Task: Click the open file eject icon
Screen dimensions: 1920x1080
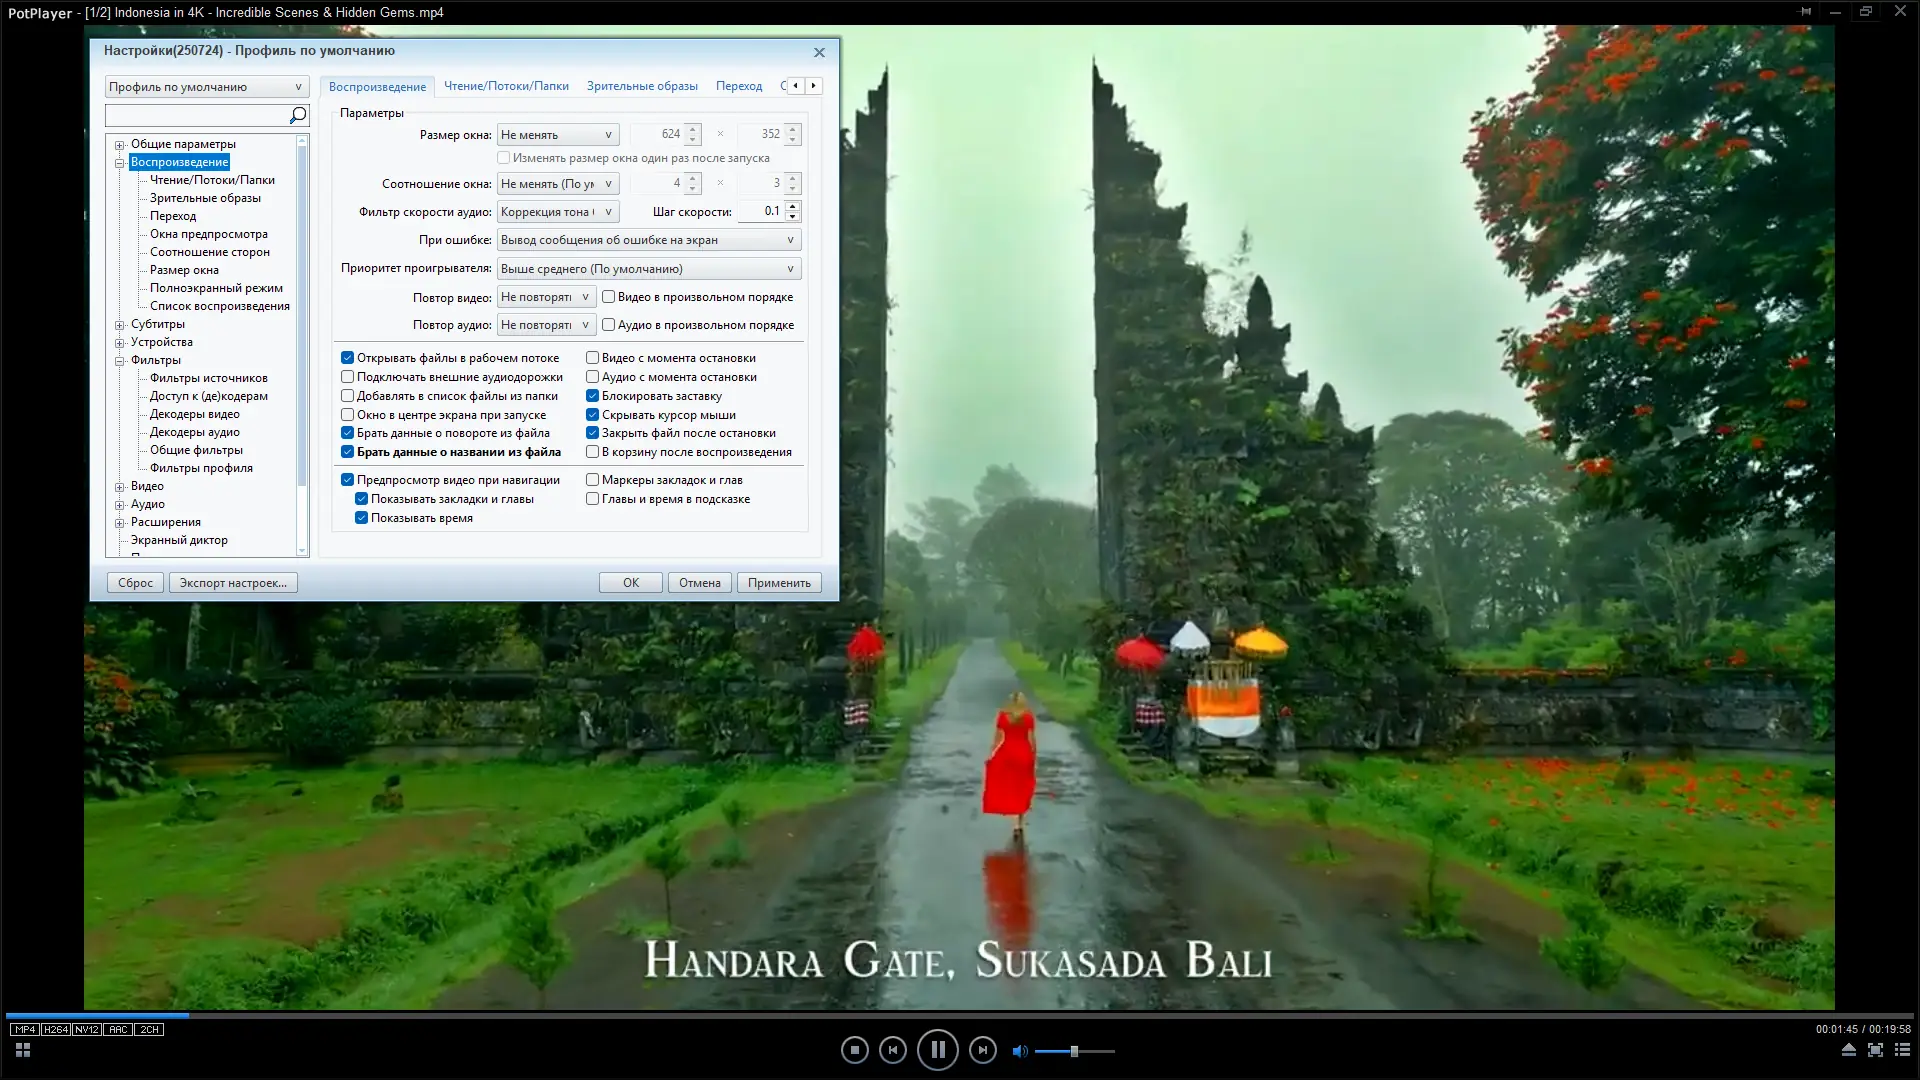Action: (1848, 1050)
